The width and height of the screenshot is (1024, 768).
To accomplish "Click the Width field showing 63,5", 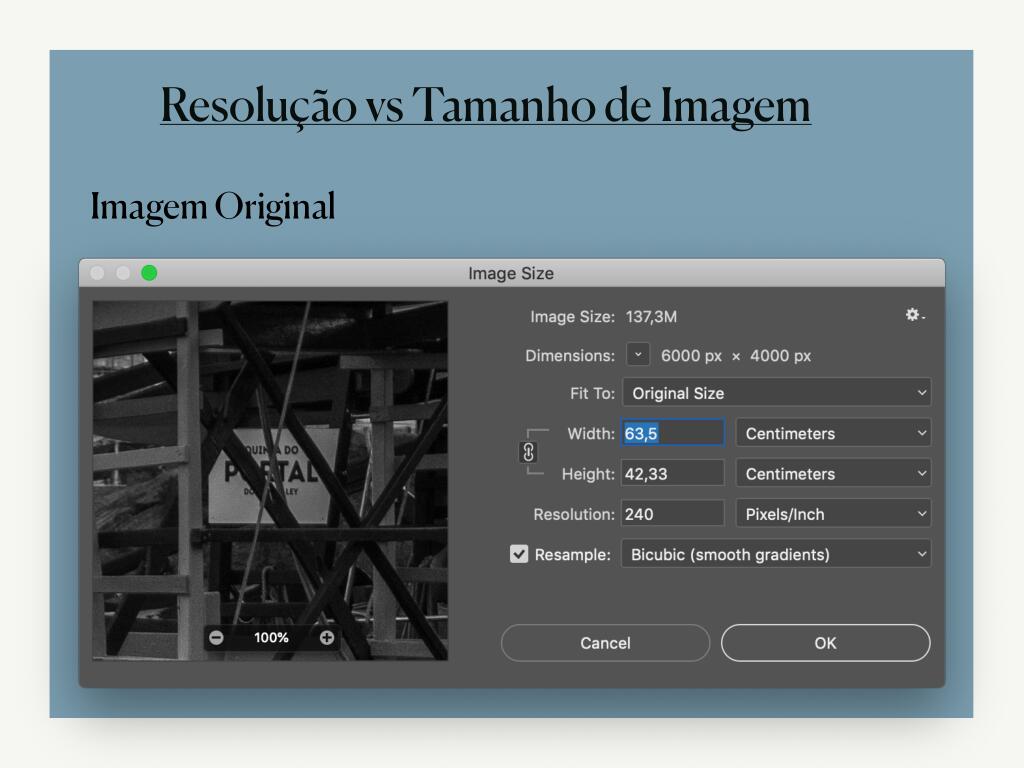I will point(672,433).
